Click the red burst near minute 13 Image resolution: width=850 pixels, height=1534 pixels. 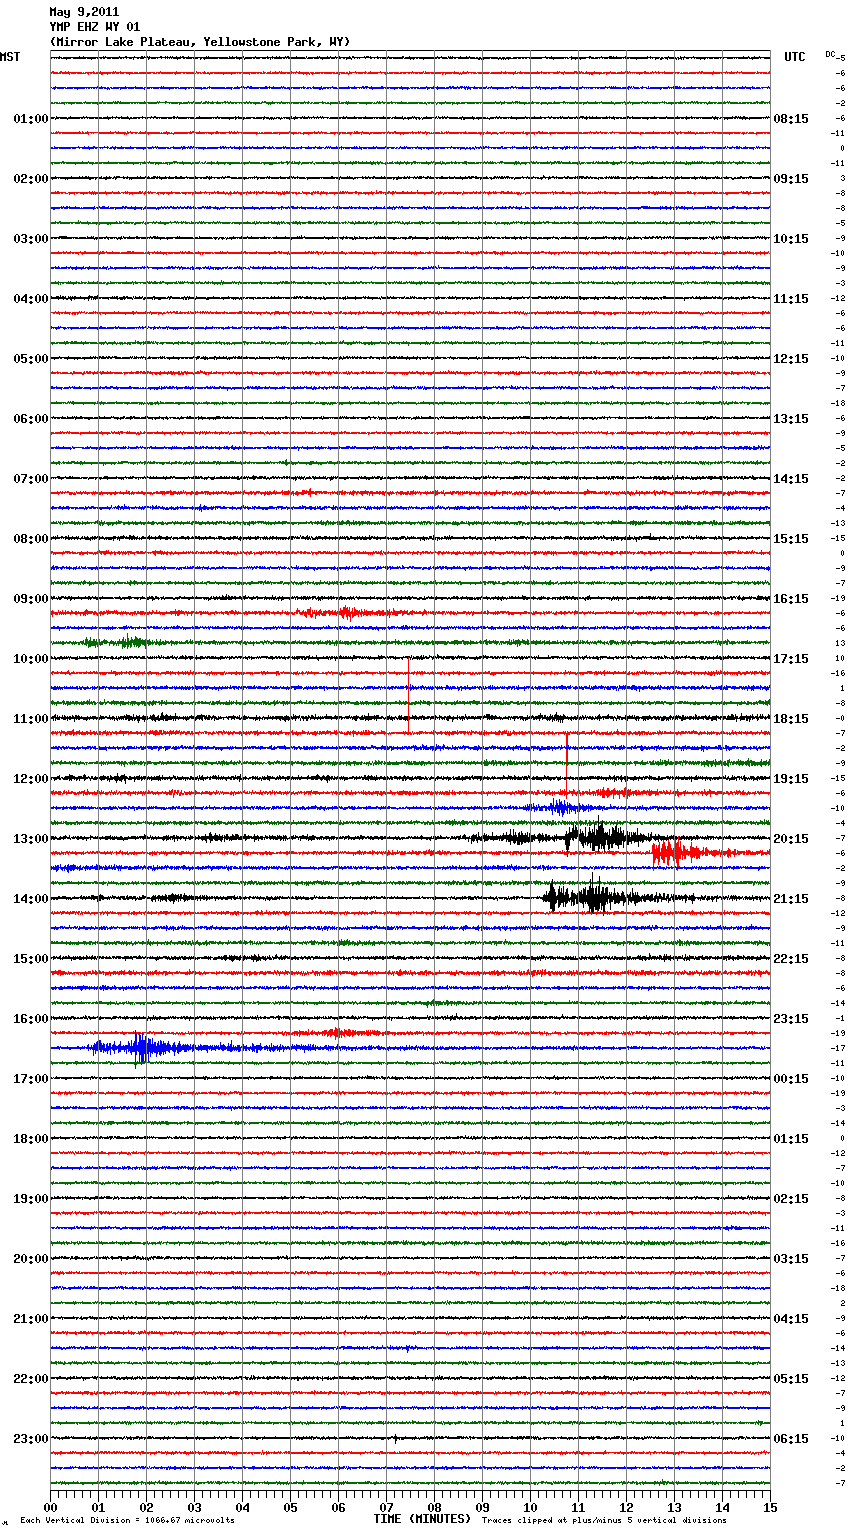pyautogui.click(x=674, y=853)
